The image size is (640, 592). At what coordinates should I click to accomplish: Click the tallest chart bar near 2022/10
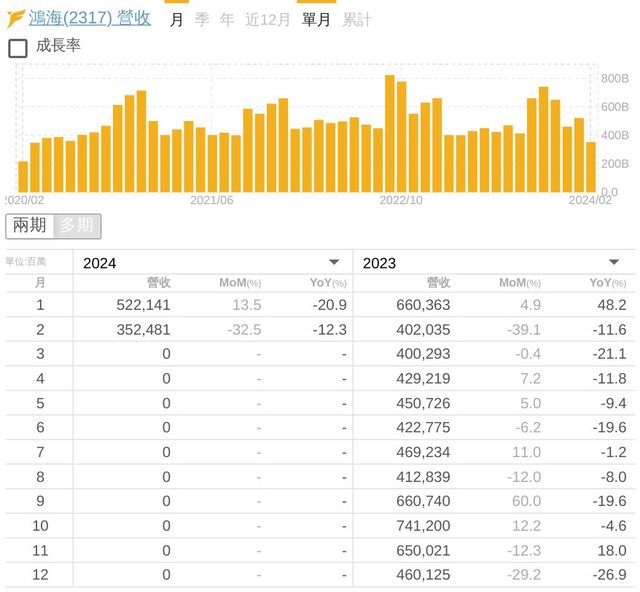390,134
